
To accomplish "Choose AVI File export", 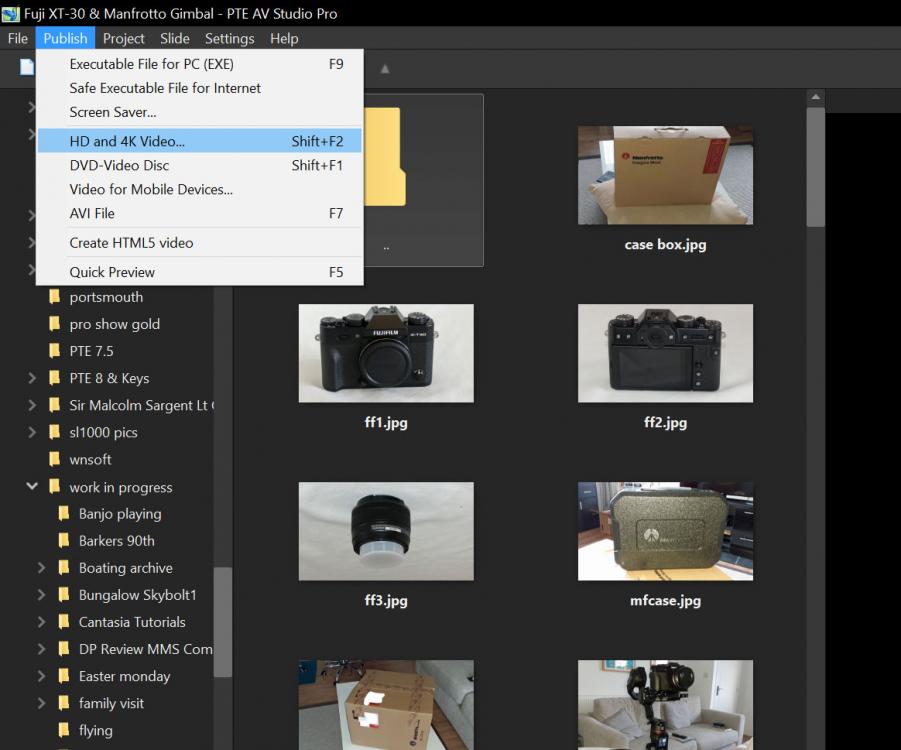I will click(x=199, y=213).
